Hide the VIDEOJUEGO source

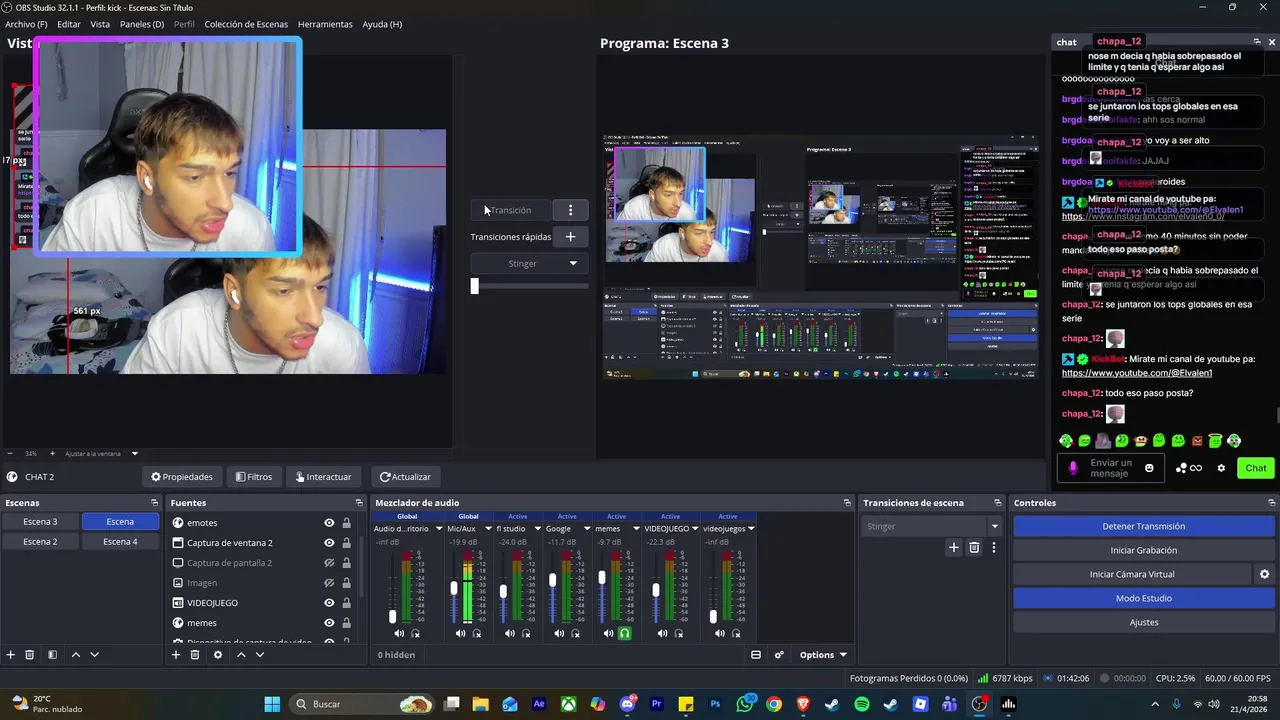click(329, 603)
